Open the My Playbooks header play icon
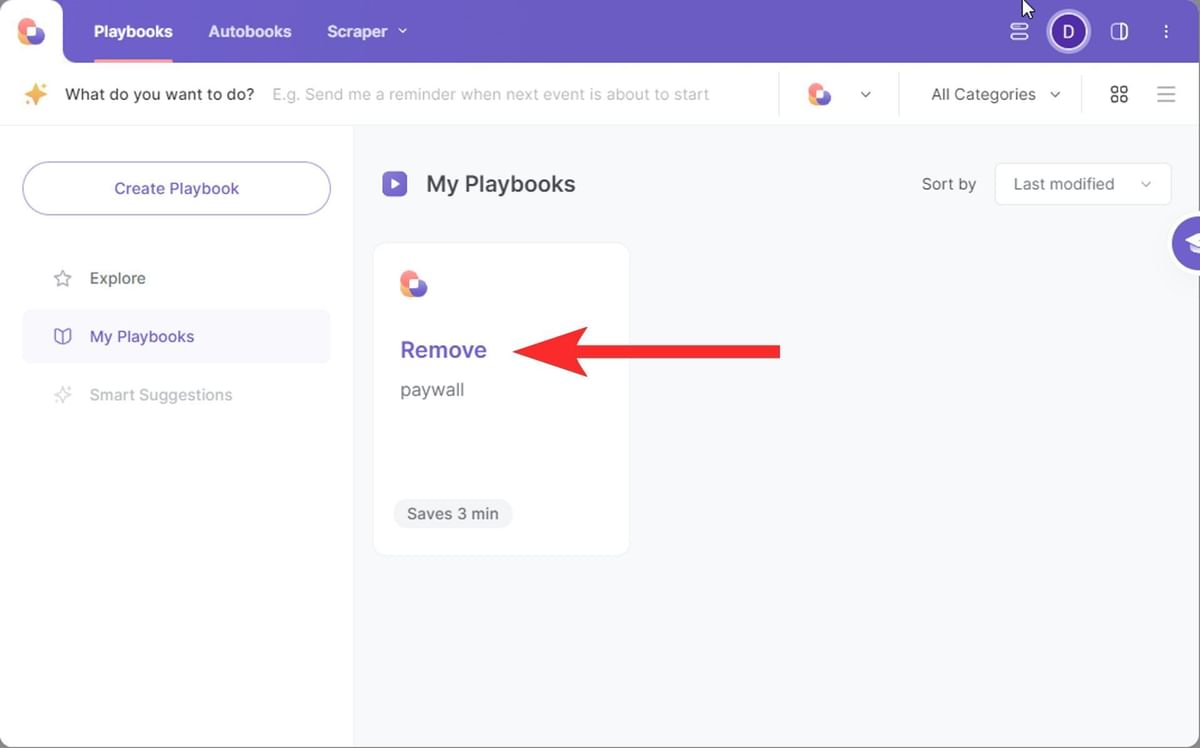The height and width of the screenshot is (748, 1200). point(394,183)
